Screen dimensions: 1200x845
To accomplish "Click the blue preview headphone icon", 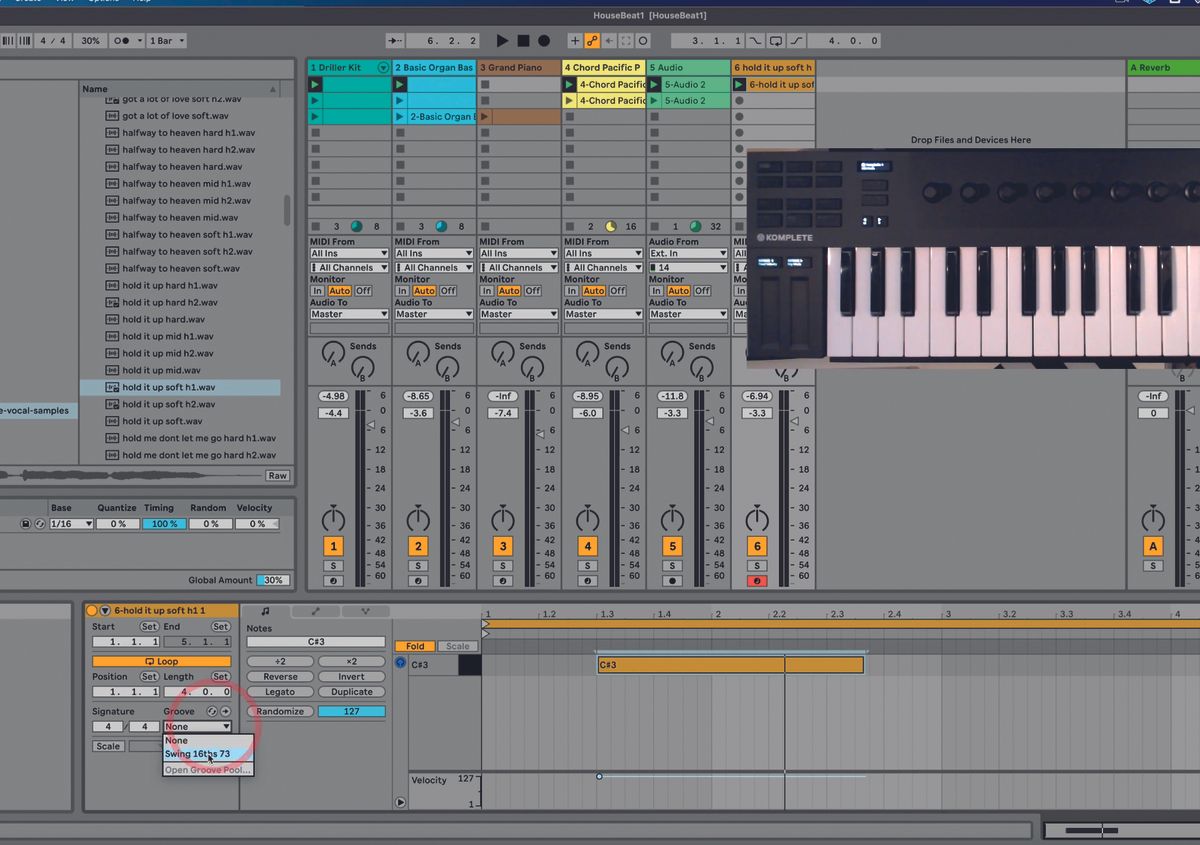I will [x=400, y=663].
